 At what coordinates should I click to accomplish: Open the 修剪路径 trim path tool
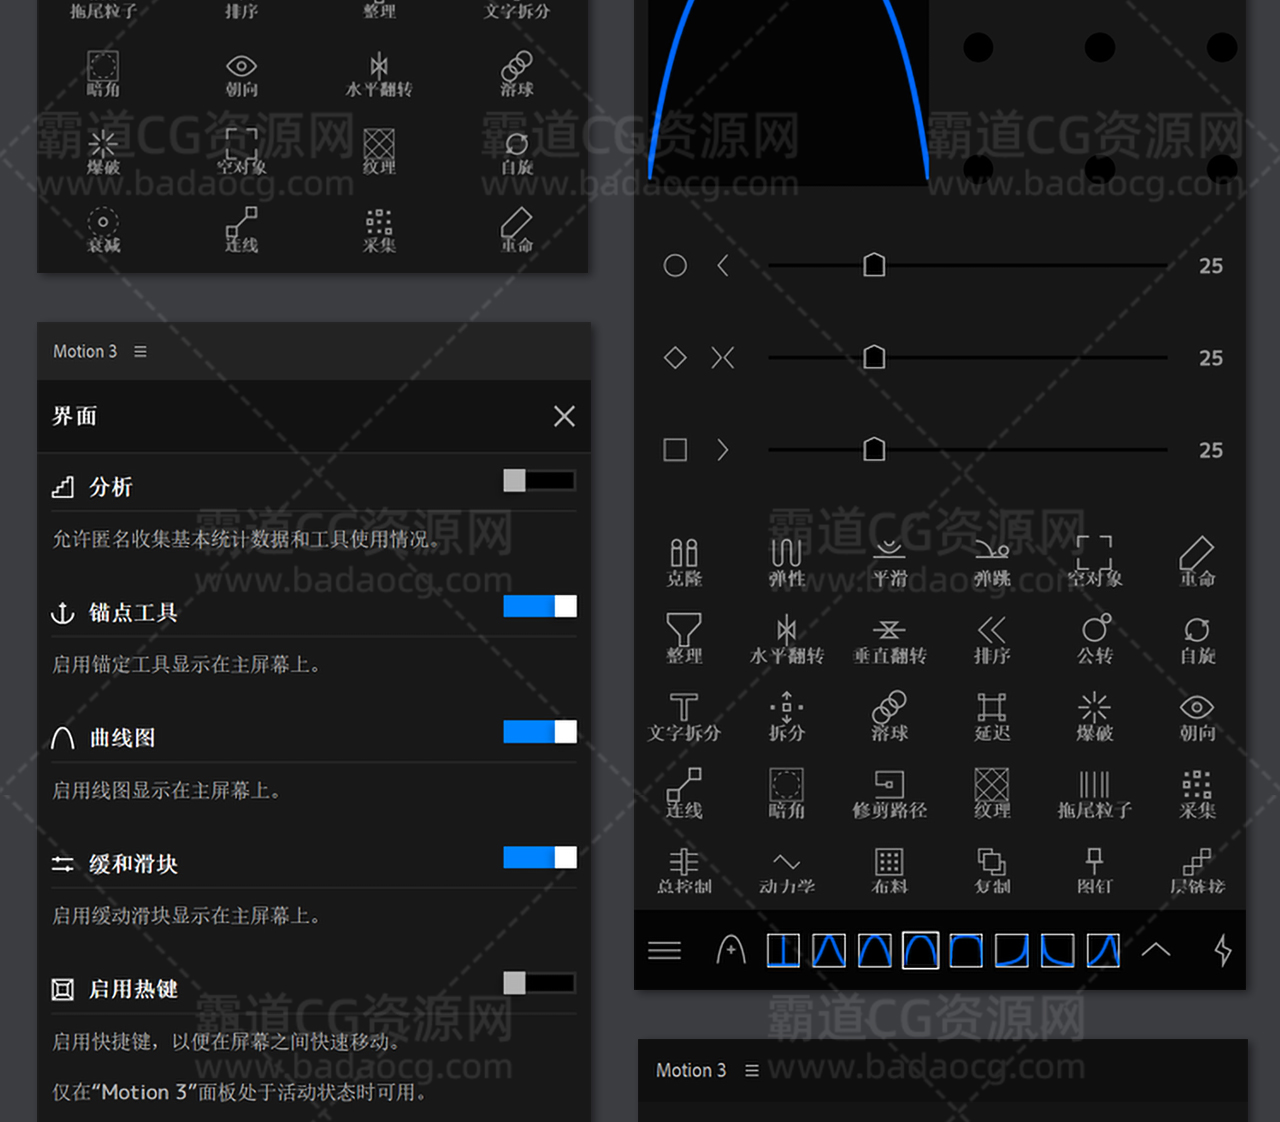click(889, 794)
